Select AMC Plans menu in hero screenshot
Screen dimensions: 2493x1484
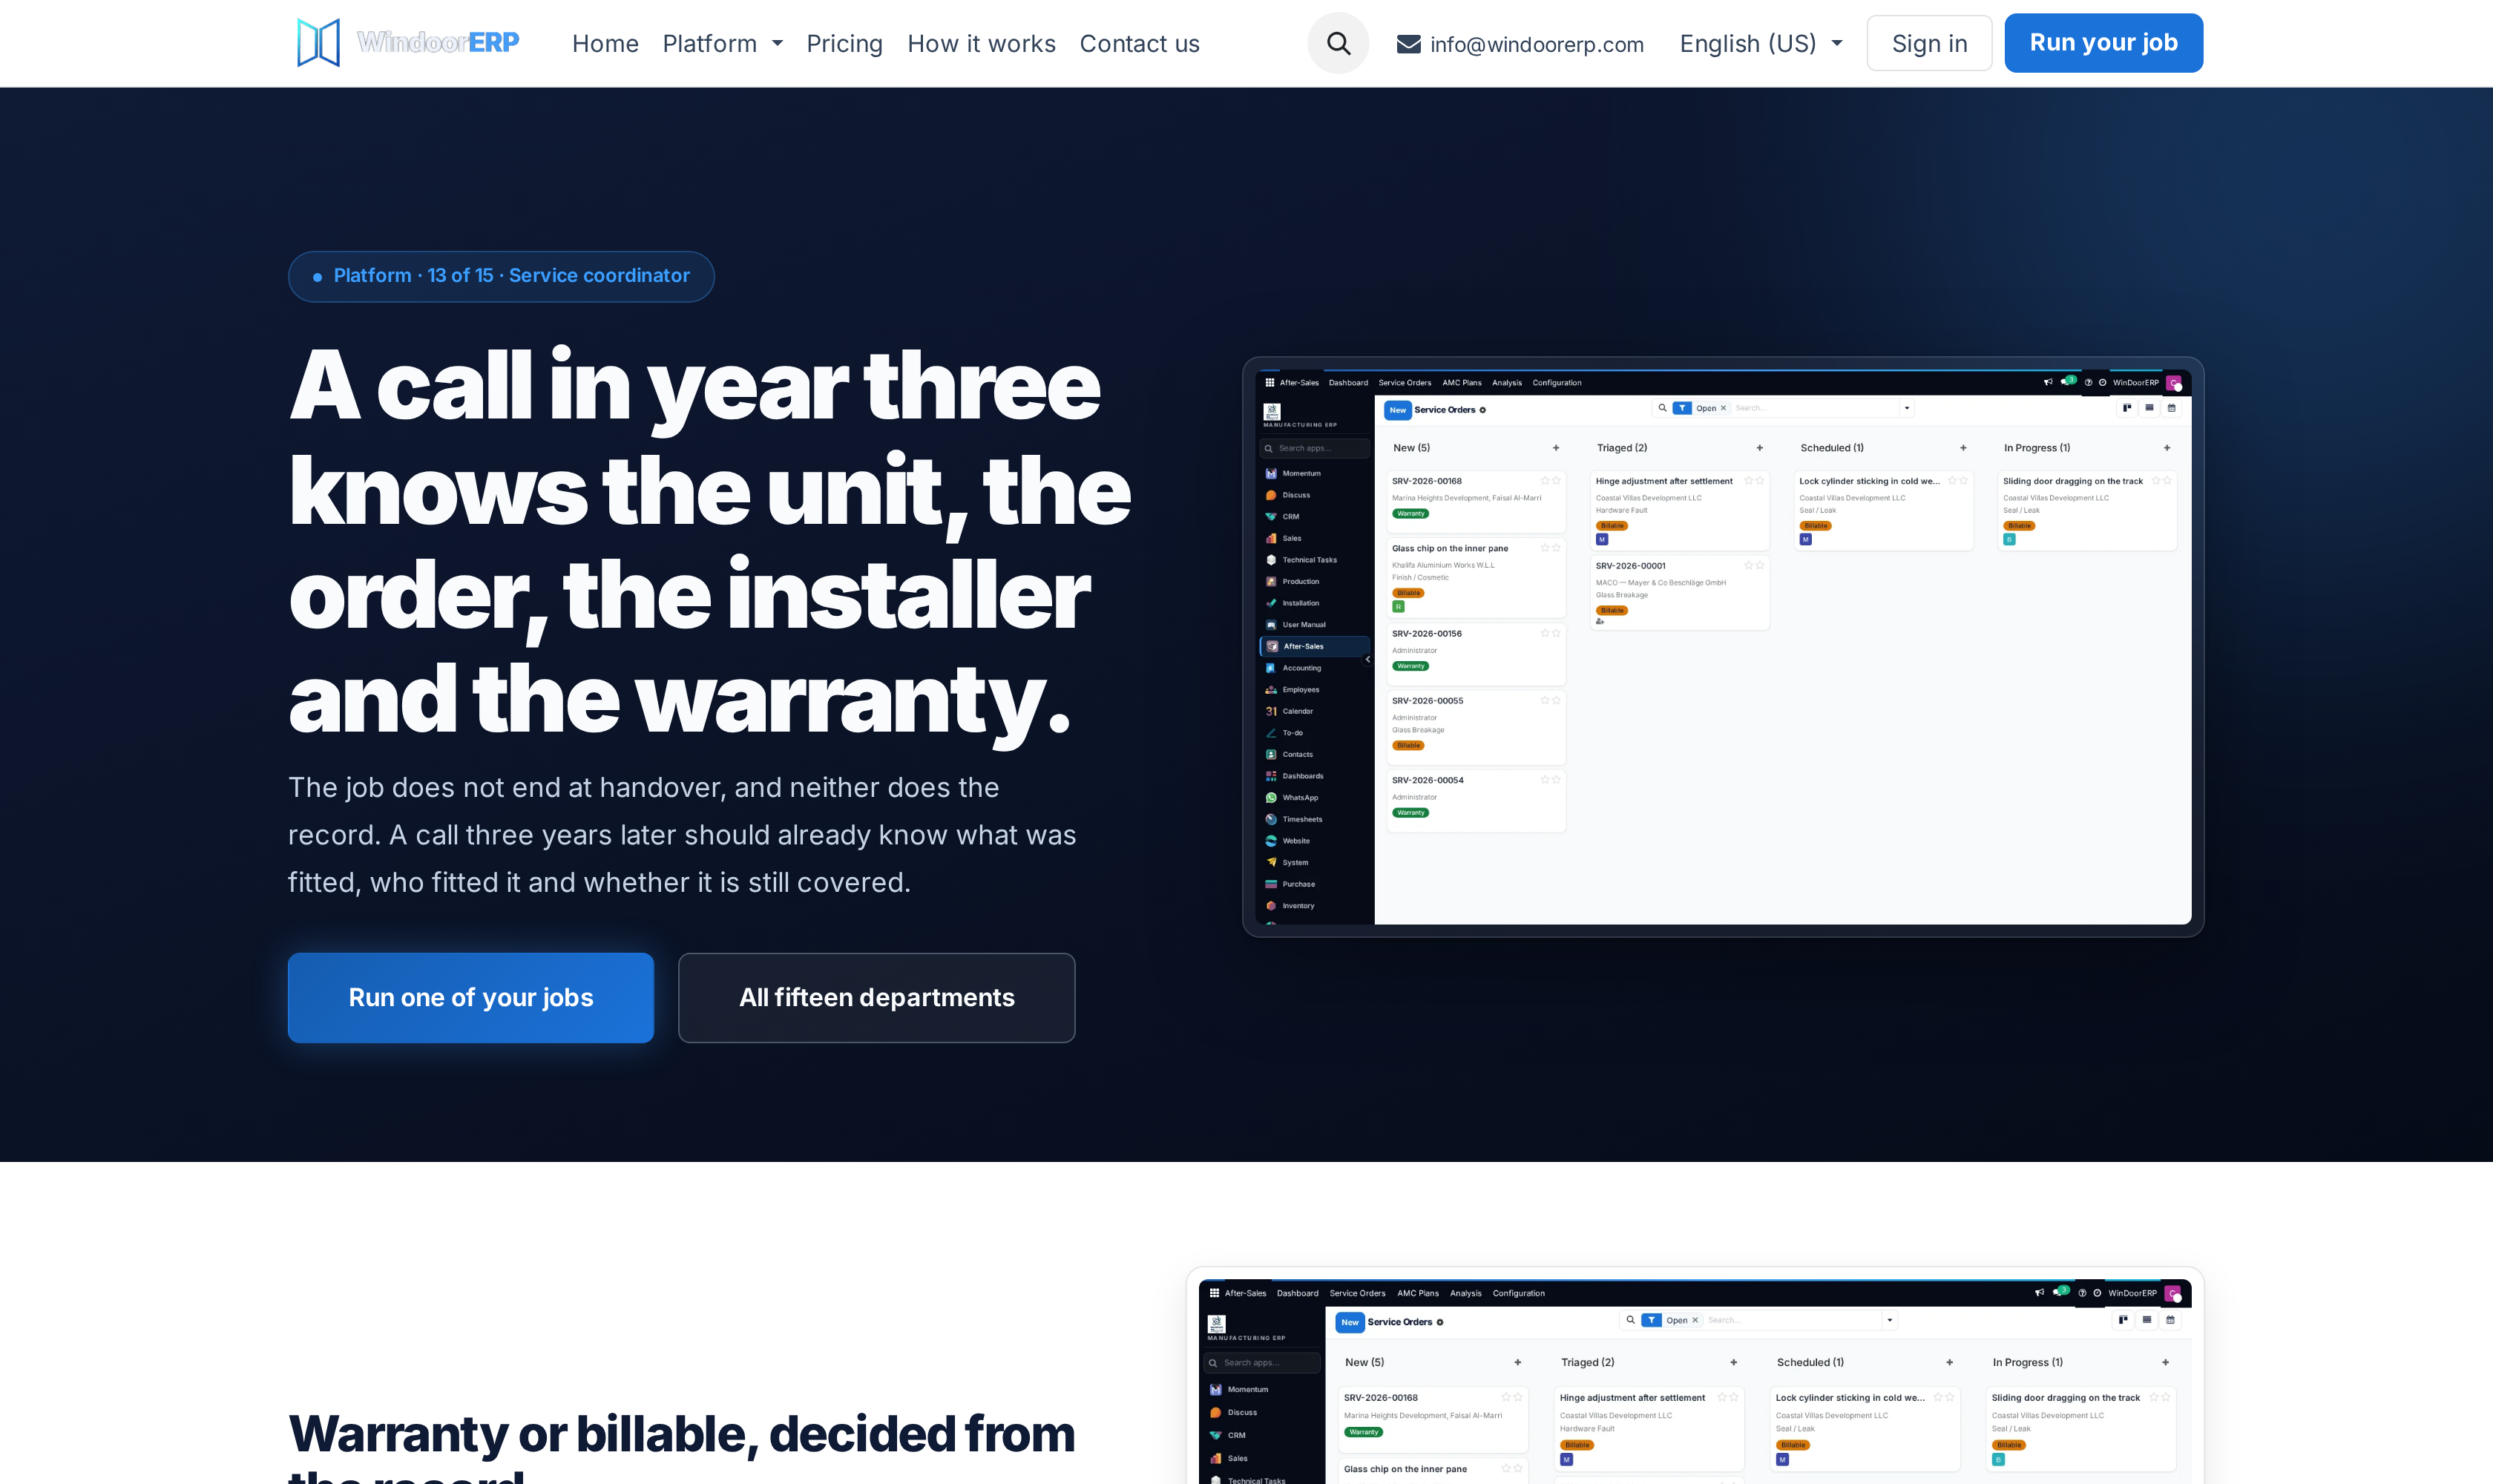tap(1461, 382)
